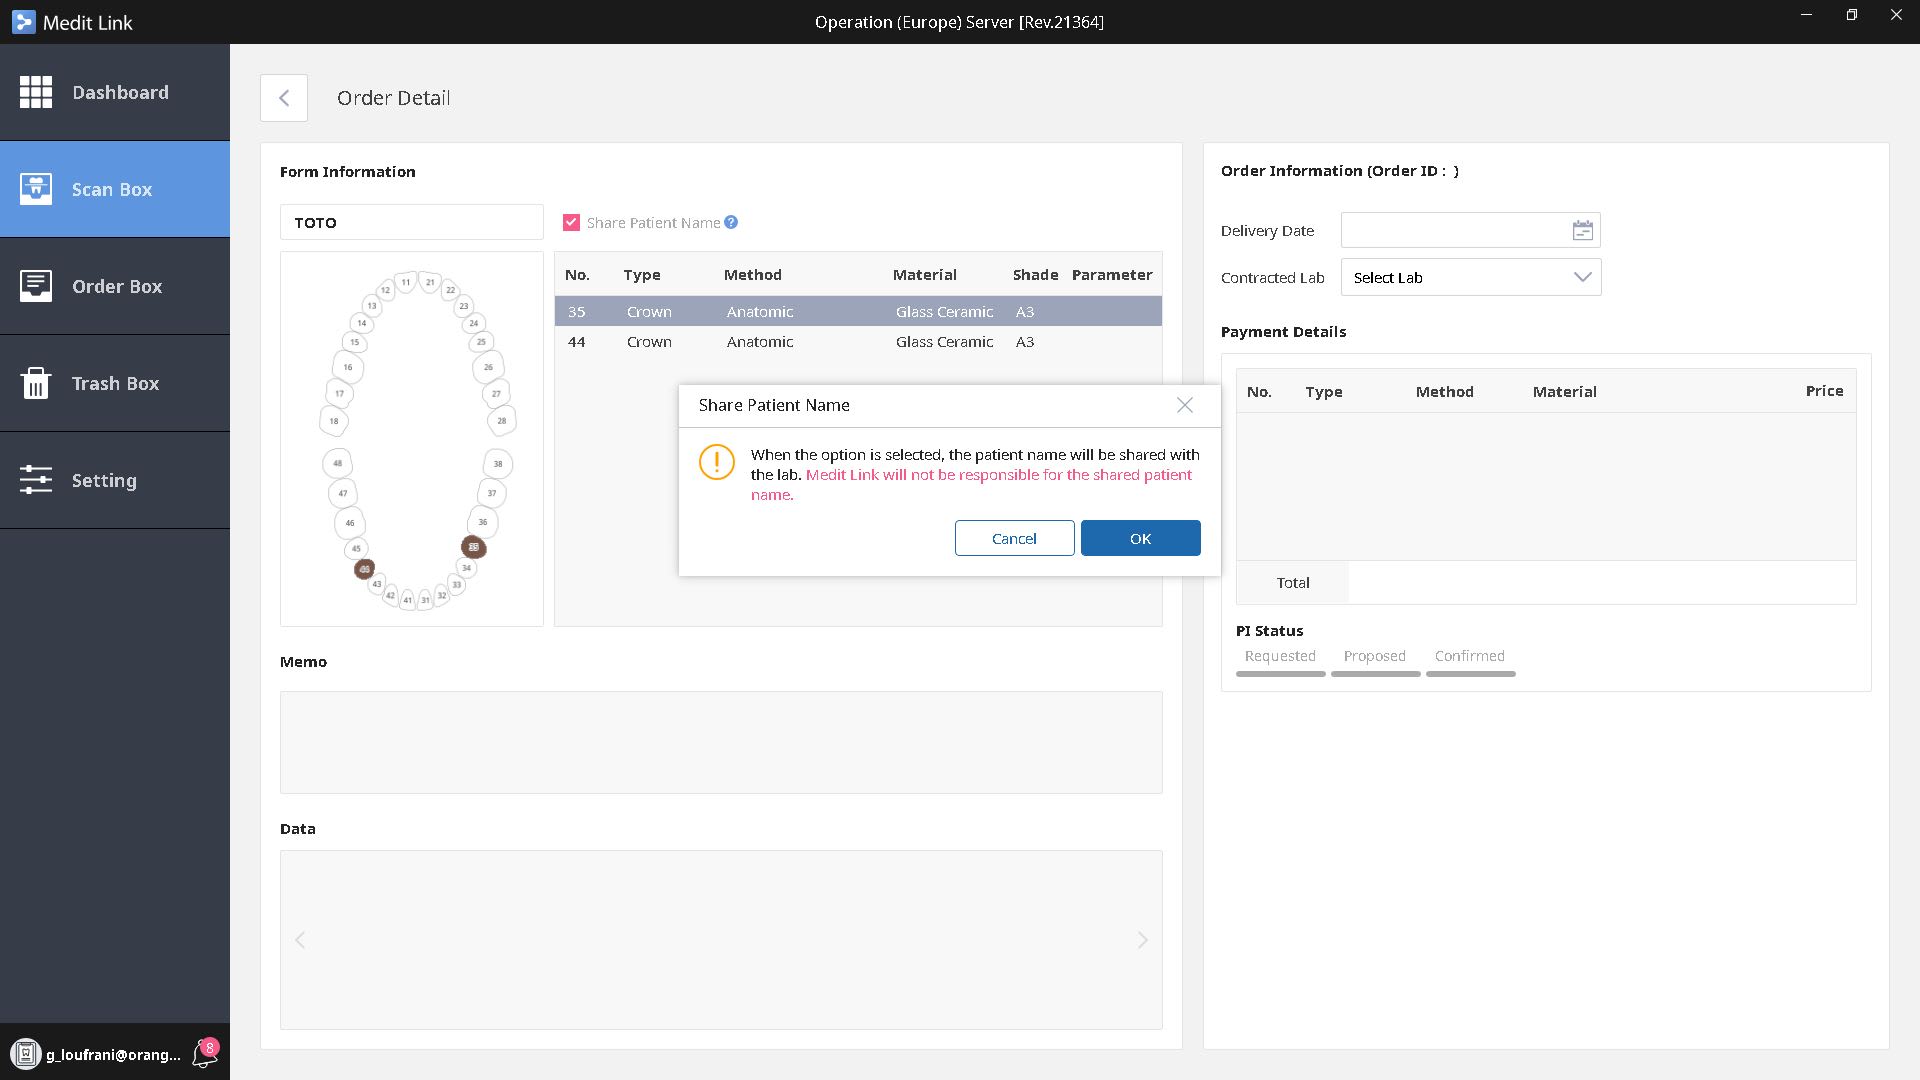Screen dimensions: 1920x1080
Task: Open the Setting sliders icon
Action: pyautogui.click(x=36, y=480)
